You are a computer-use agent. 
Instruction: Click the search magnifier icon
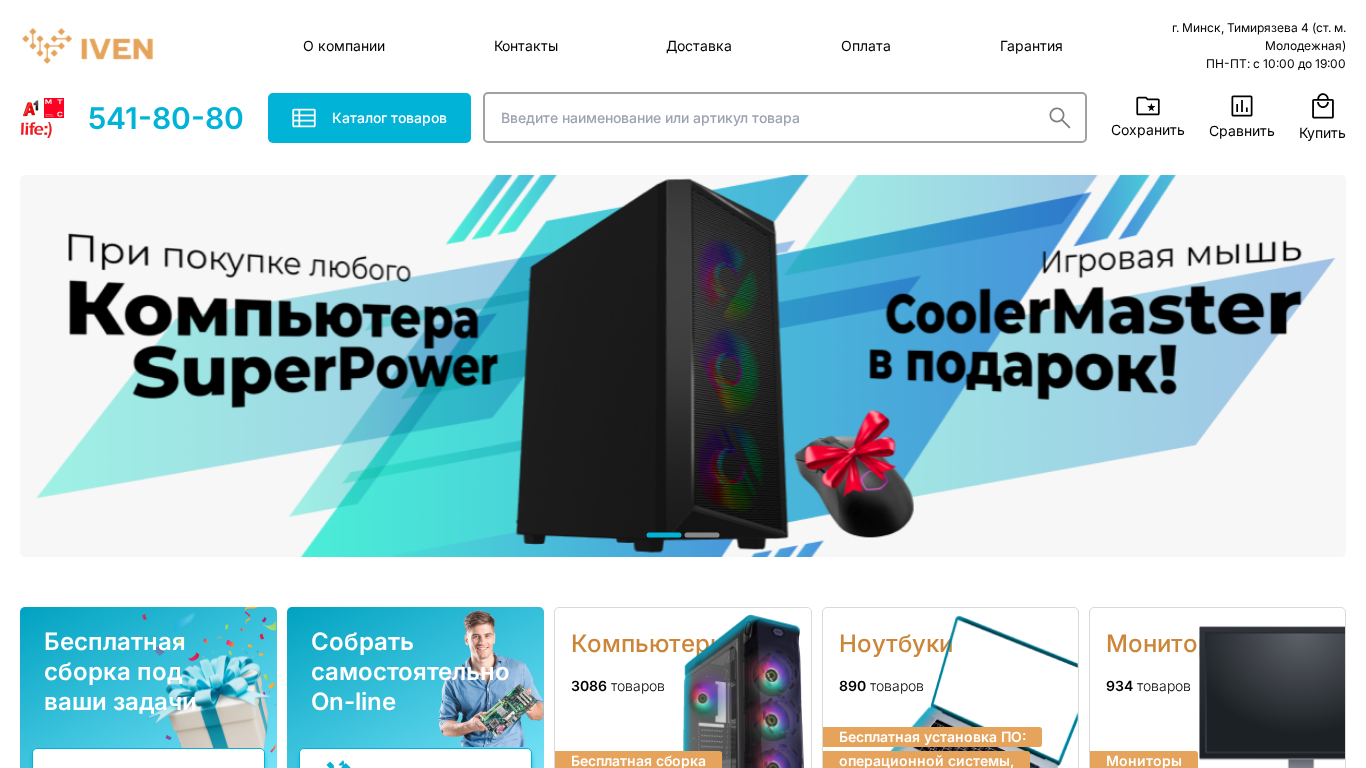point(1060,118)
